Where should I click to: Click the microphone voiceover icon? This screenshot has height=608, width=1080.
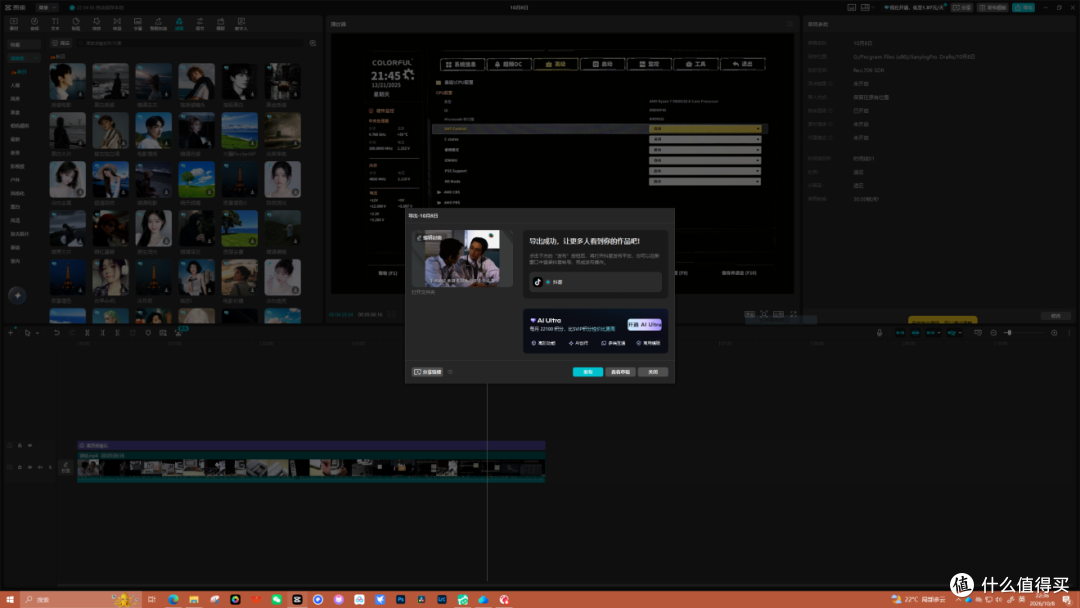click(880, 333)
